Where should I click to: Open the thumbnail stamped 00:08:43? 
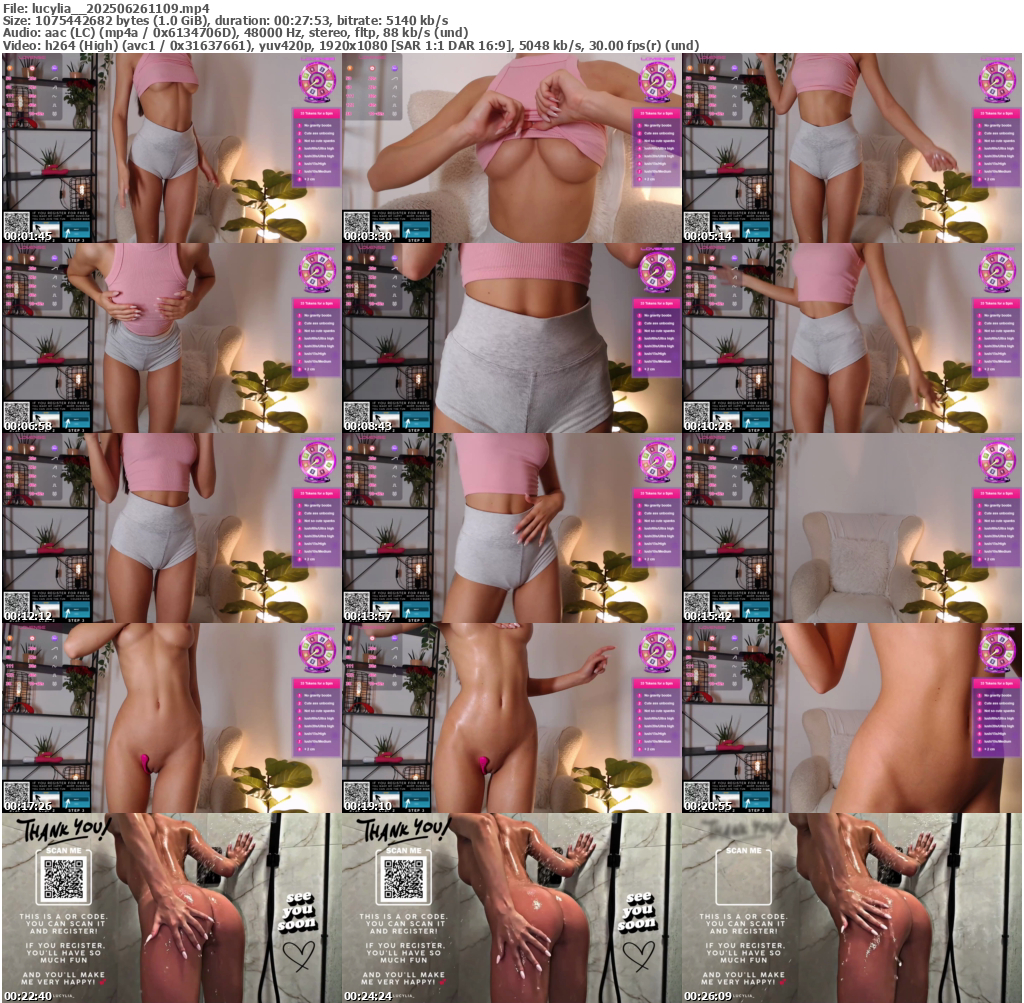pyautogui.click(x=511, y=337)
